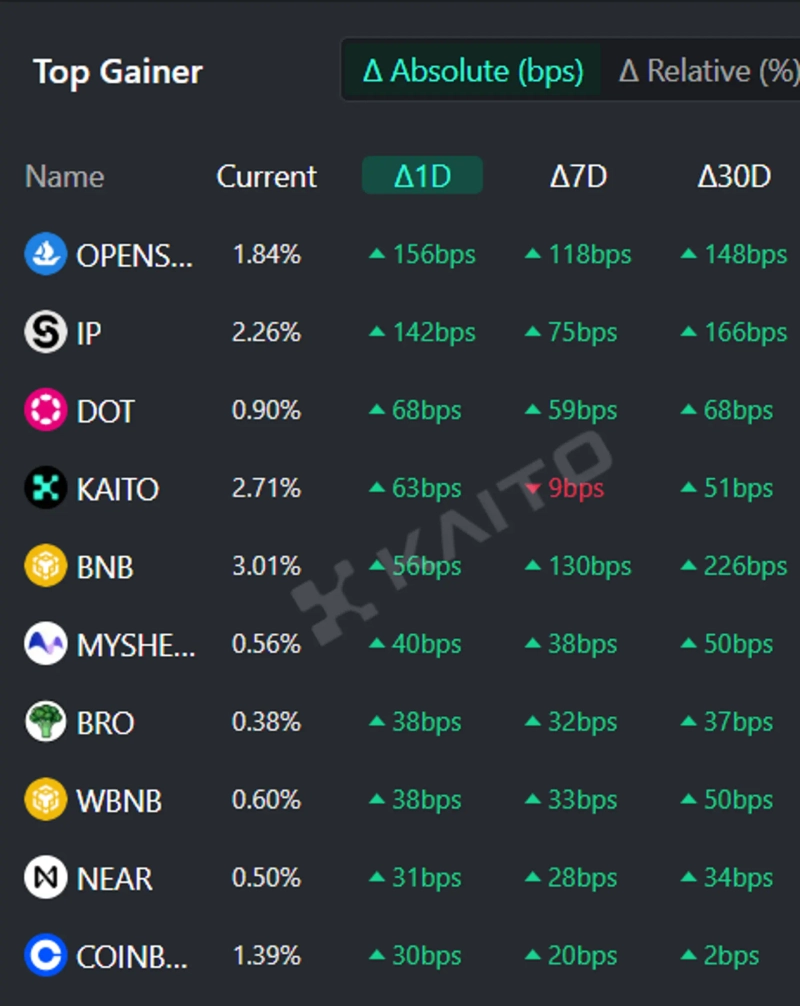Click the Name column header
The height and width of the screenshot is (1006, 800).
pyautogui.click(x=64, y=176)
